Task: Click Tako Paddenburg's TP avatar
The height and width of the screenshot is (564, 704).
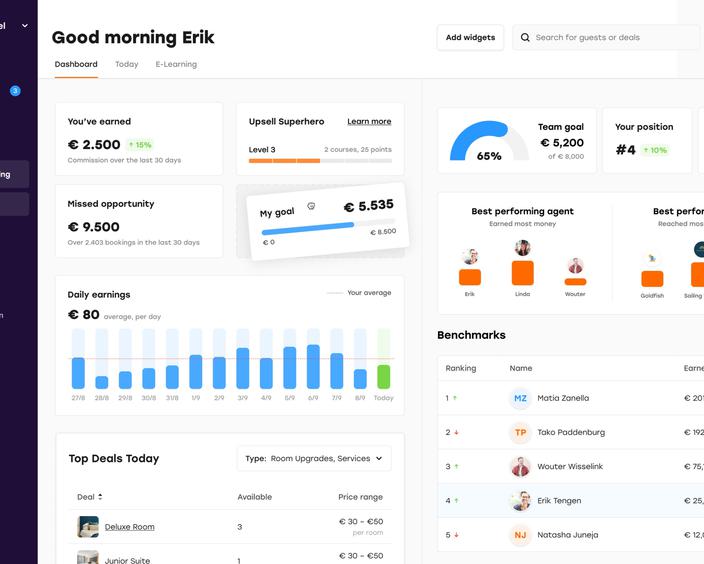Action: (x=520, y=432)
